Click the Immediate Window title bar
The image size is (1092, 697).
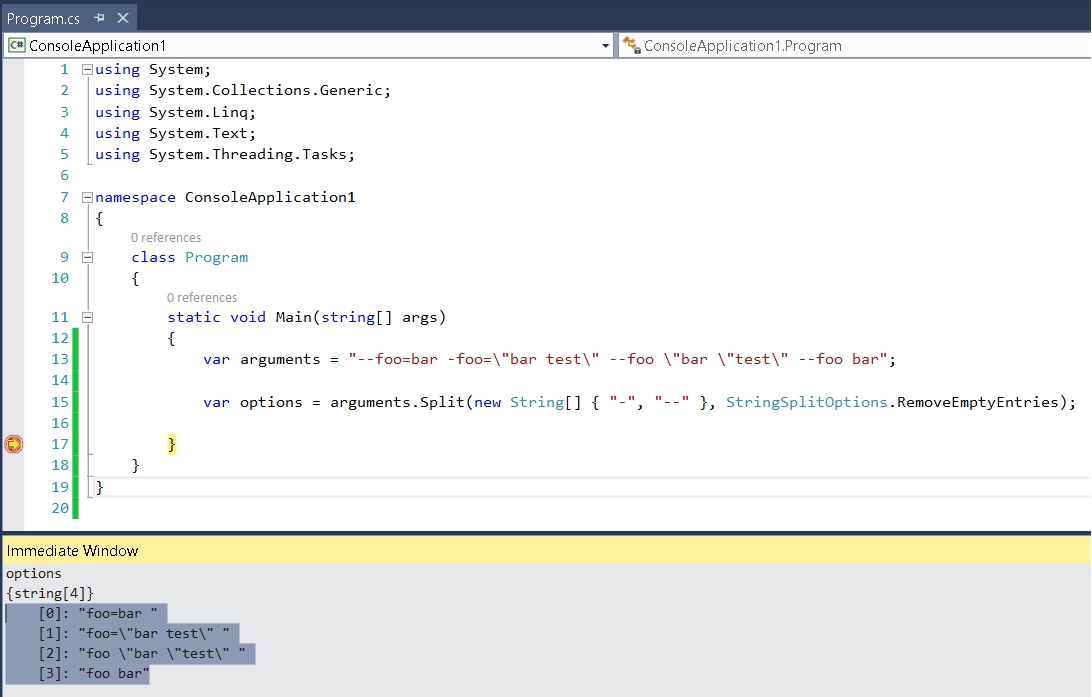click(x=546, y=550)
